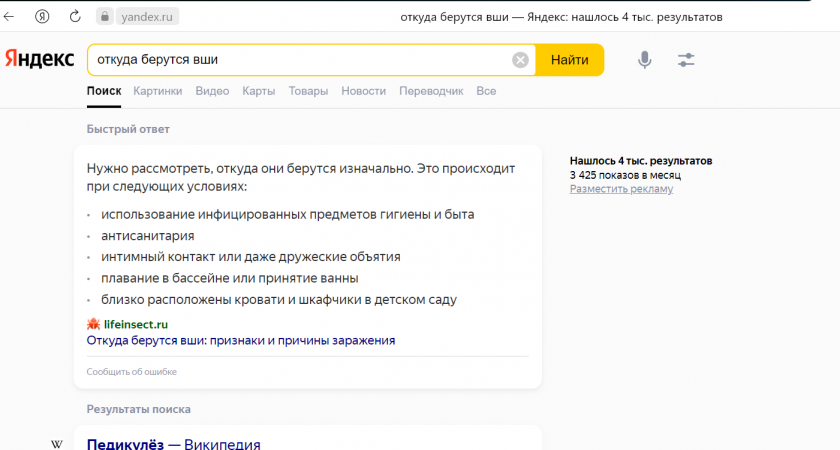Click 'близко расположены кровати и шкафчики' item
This screenshot has width=840, height=450.
click(279, 299)
